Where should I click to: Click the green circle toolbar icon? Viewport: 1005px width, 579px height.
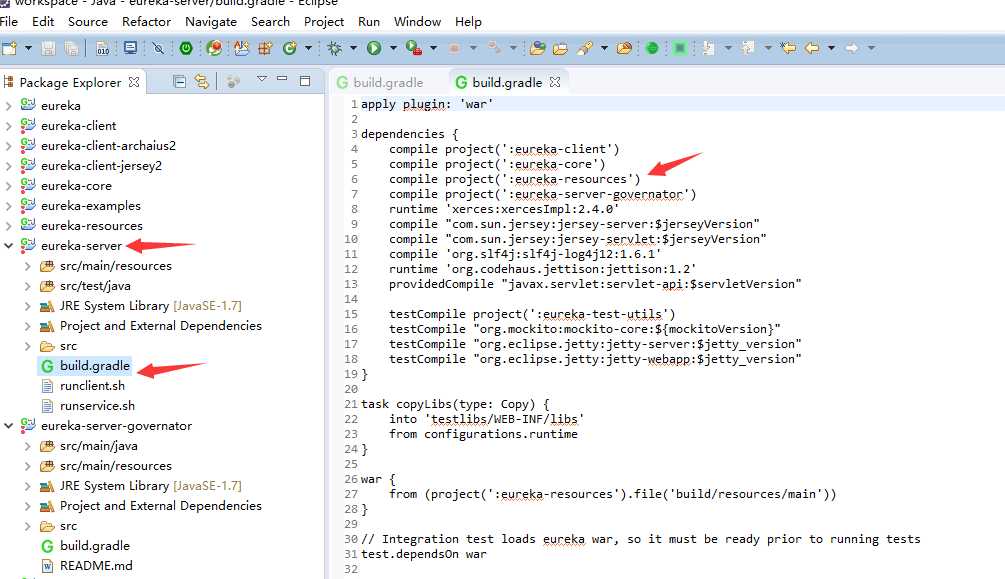point(652,48)
